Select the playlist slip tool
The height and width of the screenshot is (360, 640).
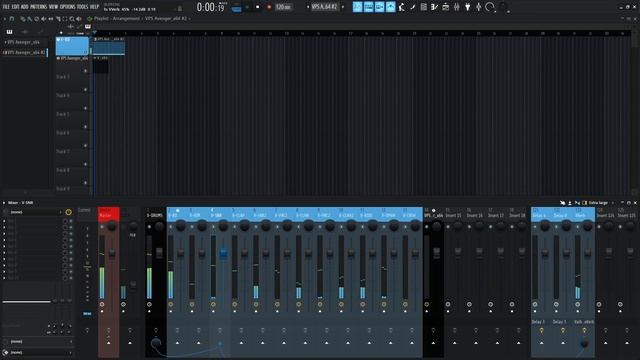click(51, 19)
